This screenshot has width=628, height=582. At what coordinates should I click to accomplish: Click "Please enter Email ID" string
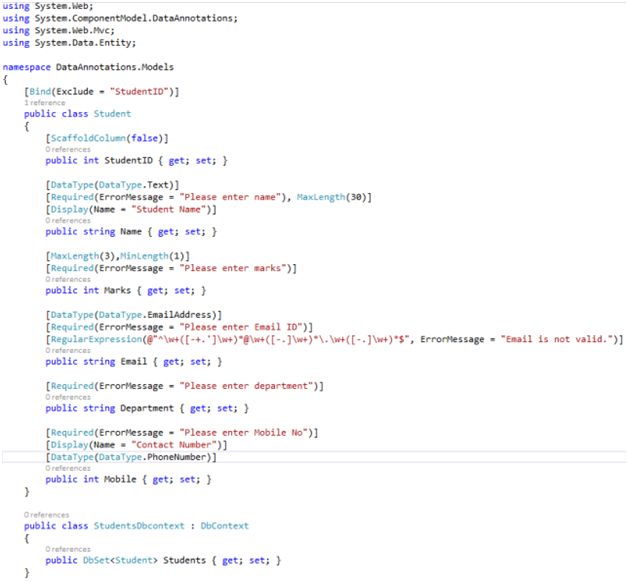click(x=241, y=327)
